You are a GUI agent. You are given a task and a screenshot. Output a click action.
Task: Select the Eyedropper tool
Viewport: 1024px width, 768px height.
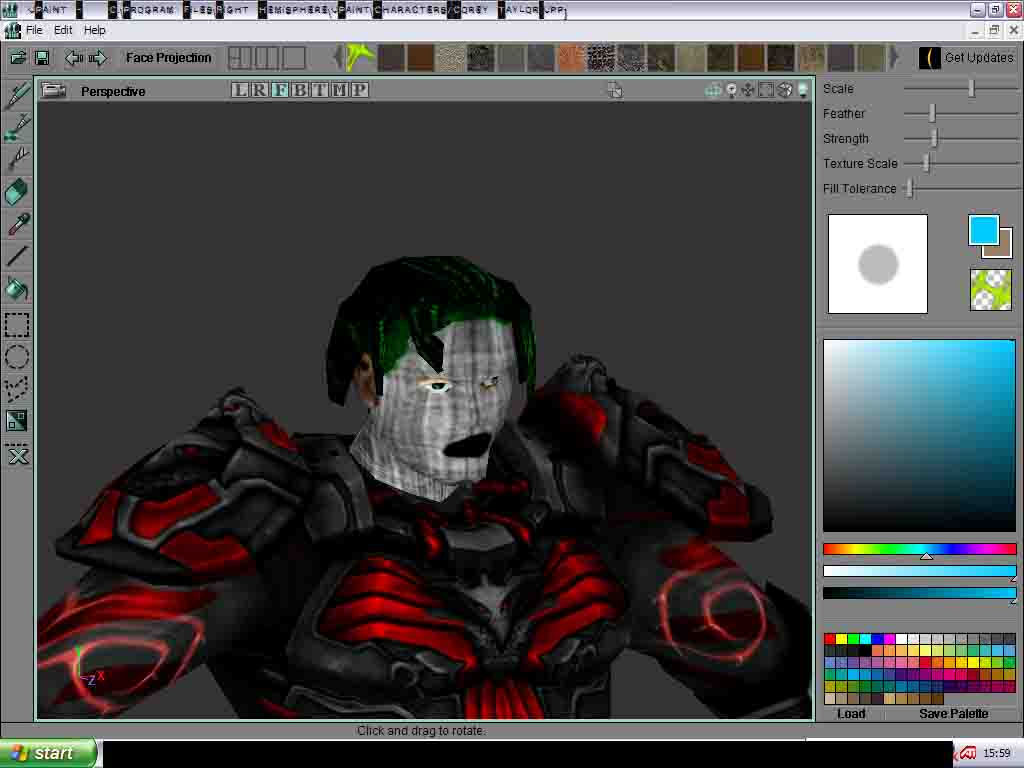coord(16,225)
